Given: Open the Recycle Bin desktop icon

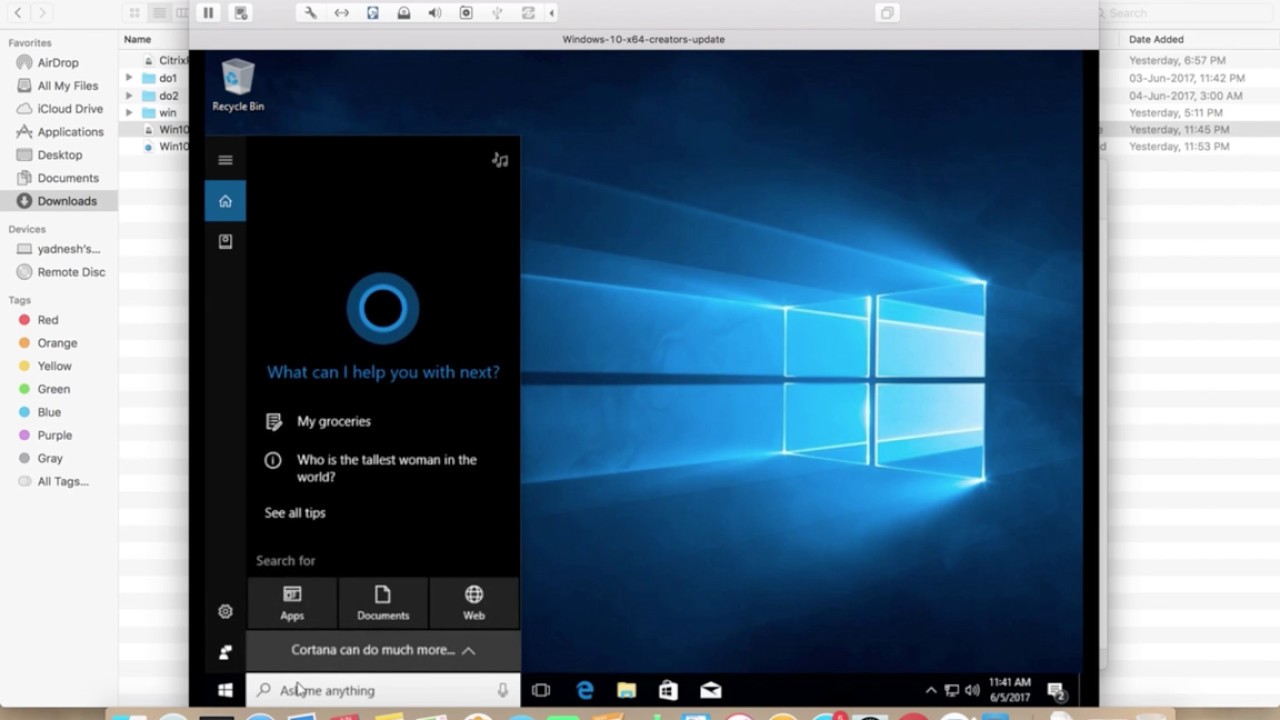Looking at the screenshot, I should 238,85.
